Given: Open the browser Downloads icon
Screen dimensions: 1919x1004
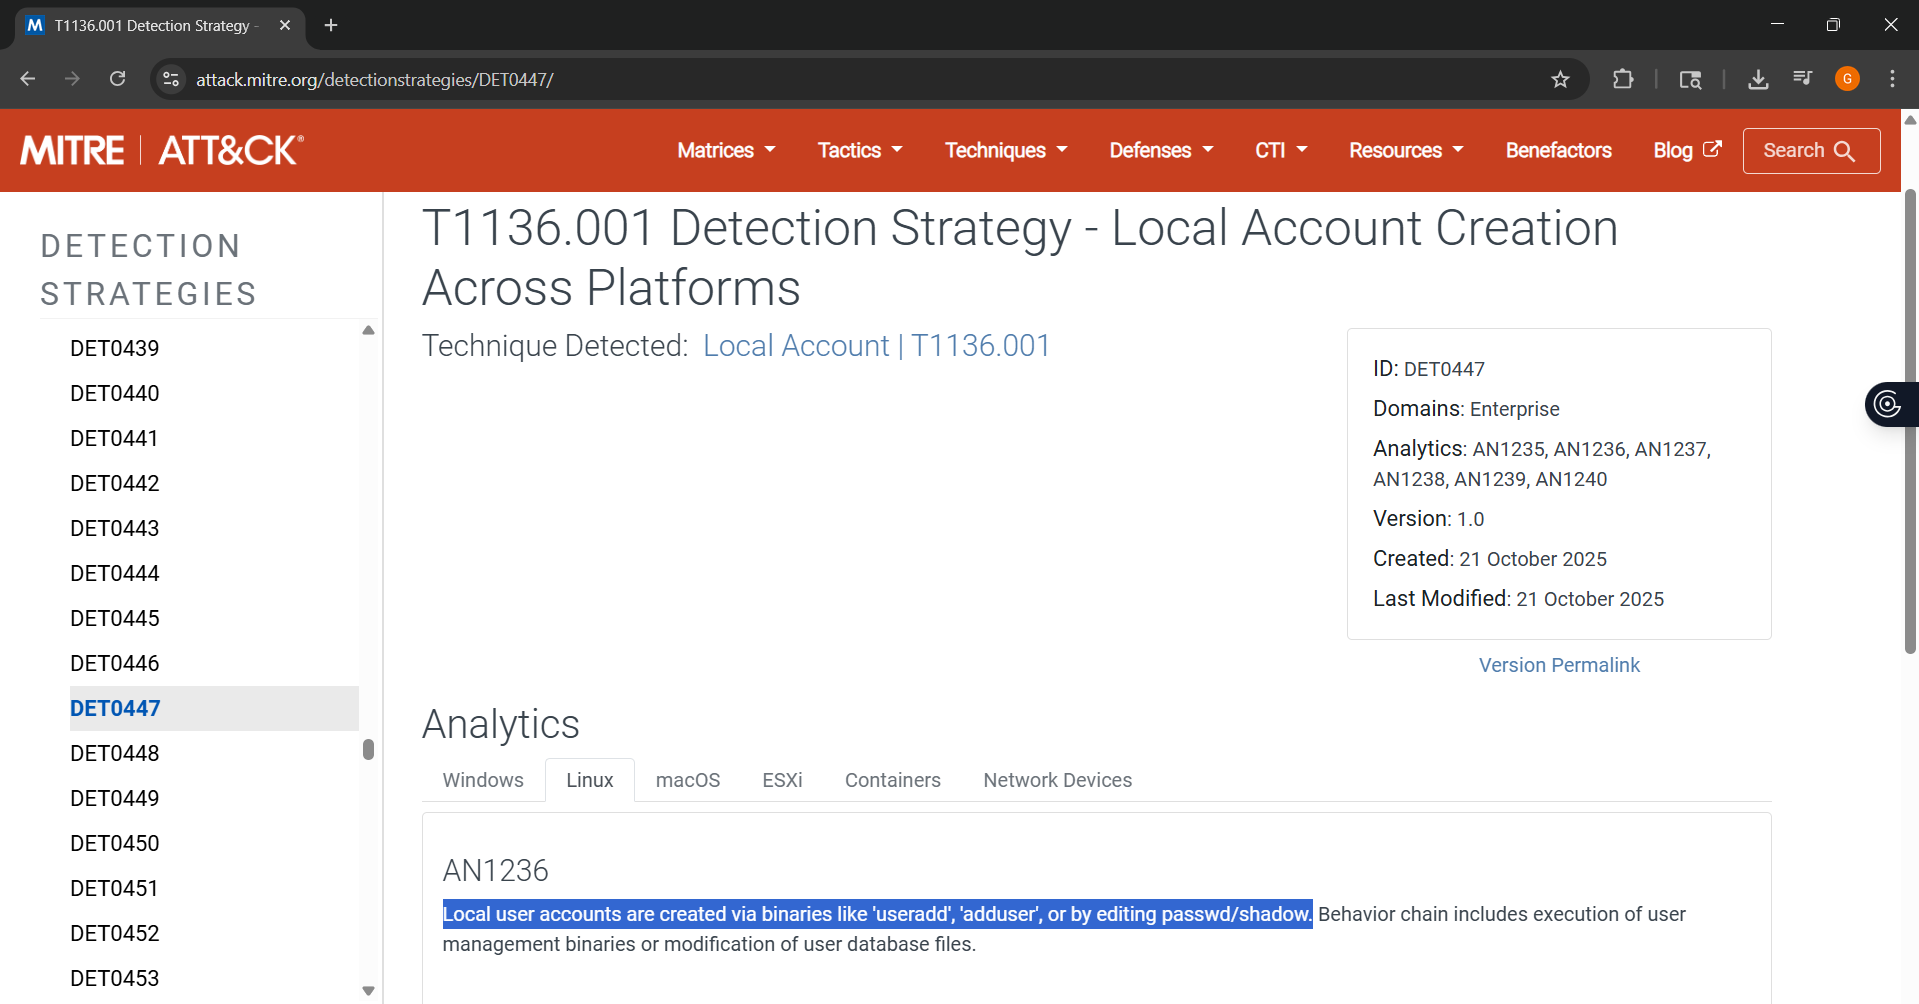Looking at the screenshot, I should click(1758, 79).
